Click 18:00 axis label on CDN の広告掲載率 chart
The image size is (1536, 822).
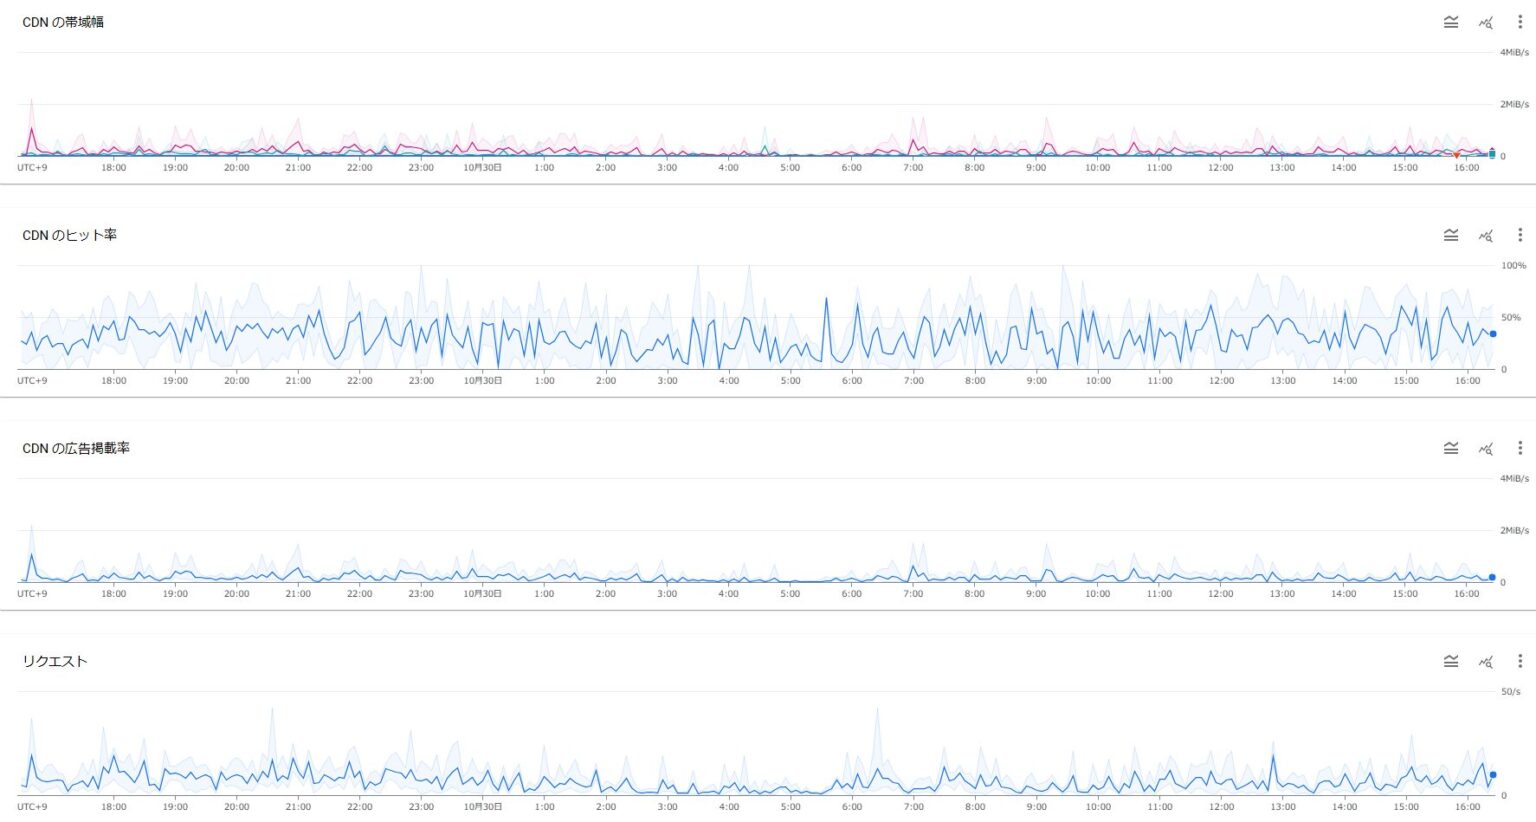(113, 594)
